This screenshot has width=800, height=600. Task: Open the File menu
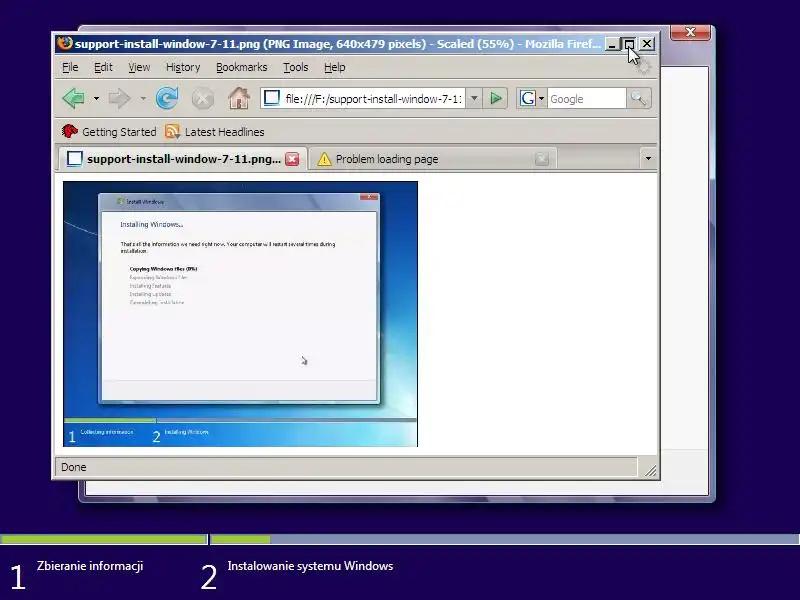click(x=70, y=67)
